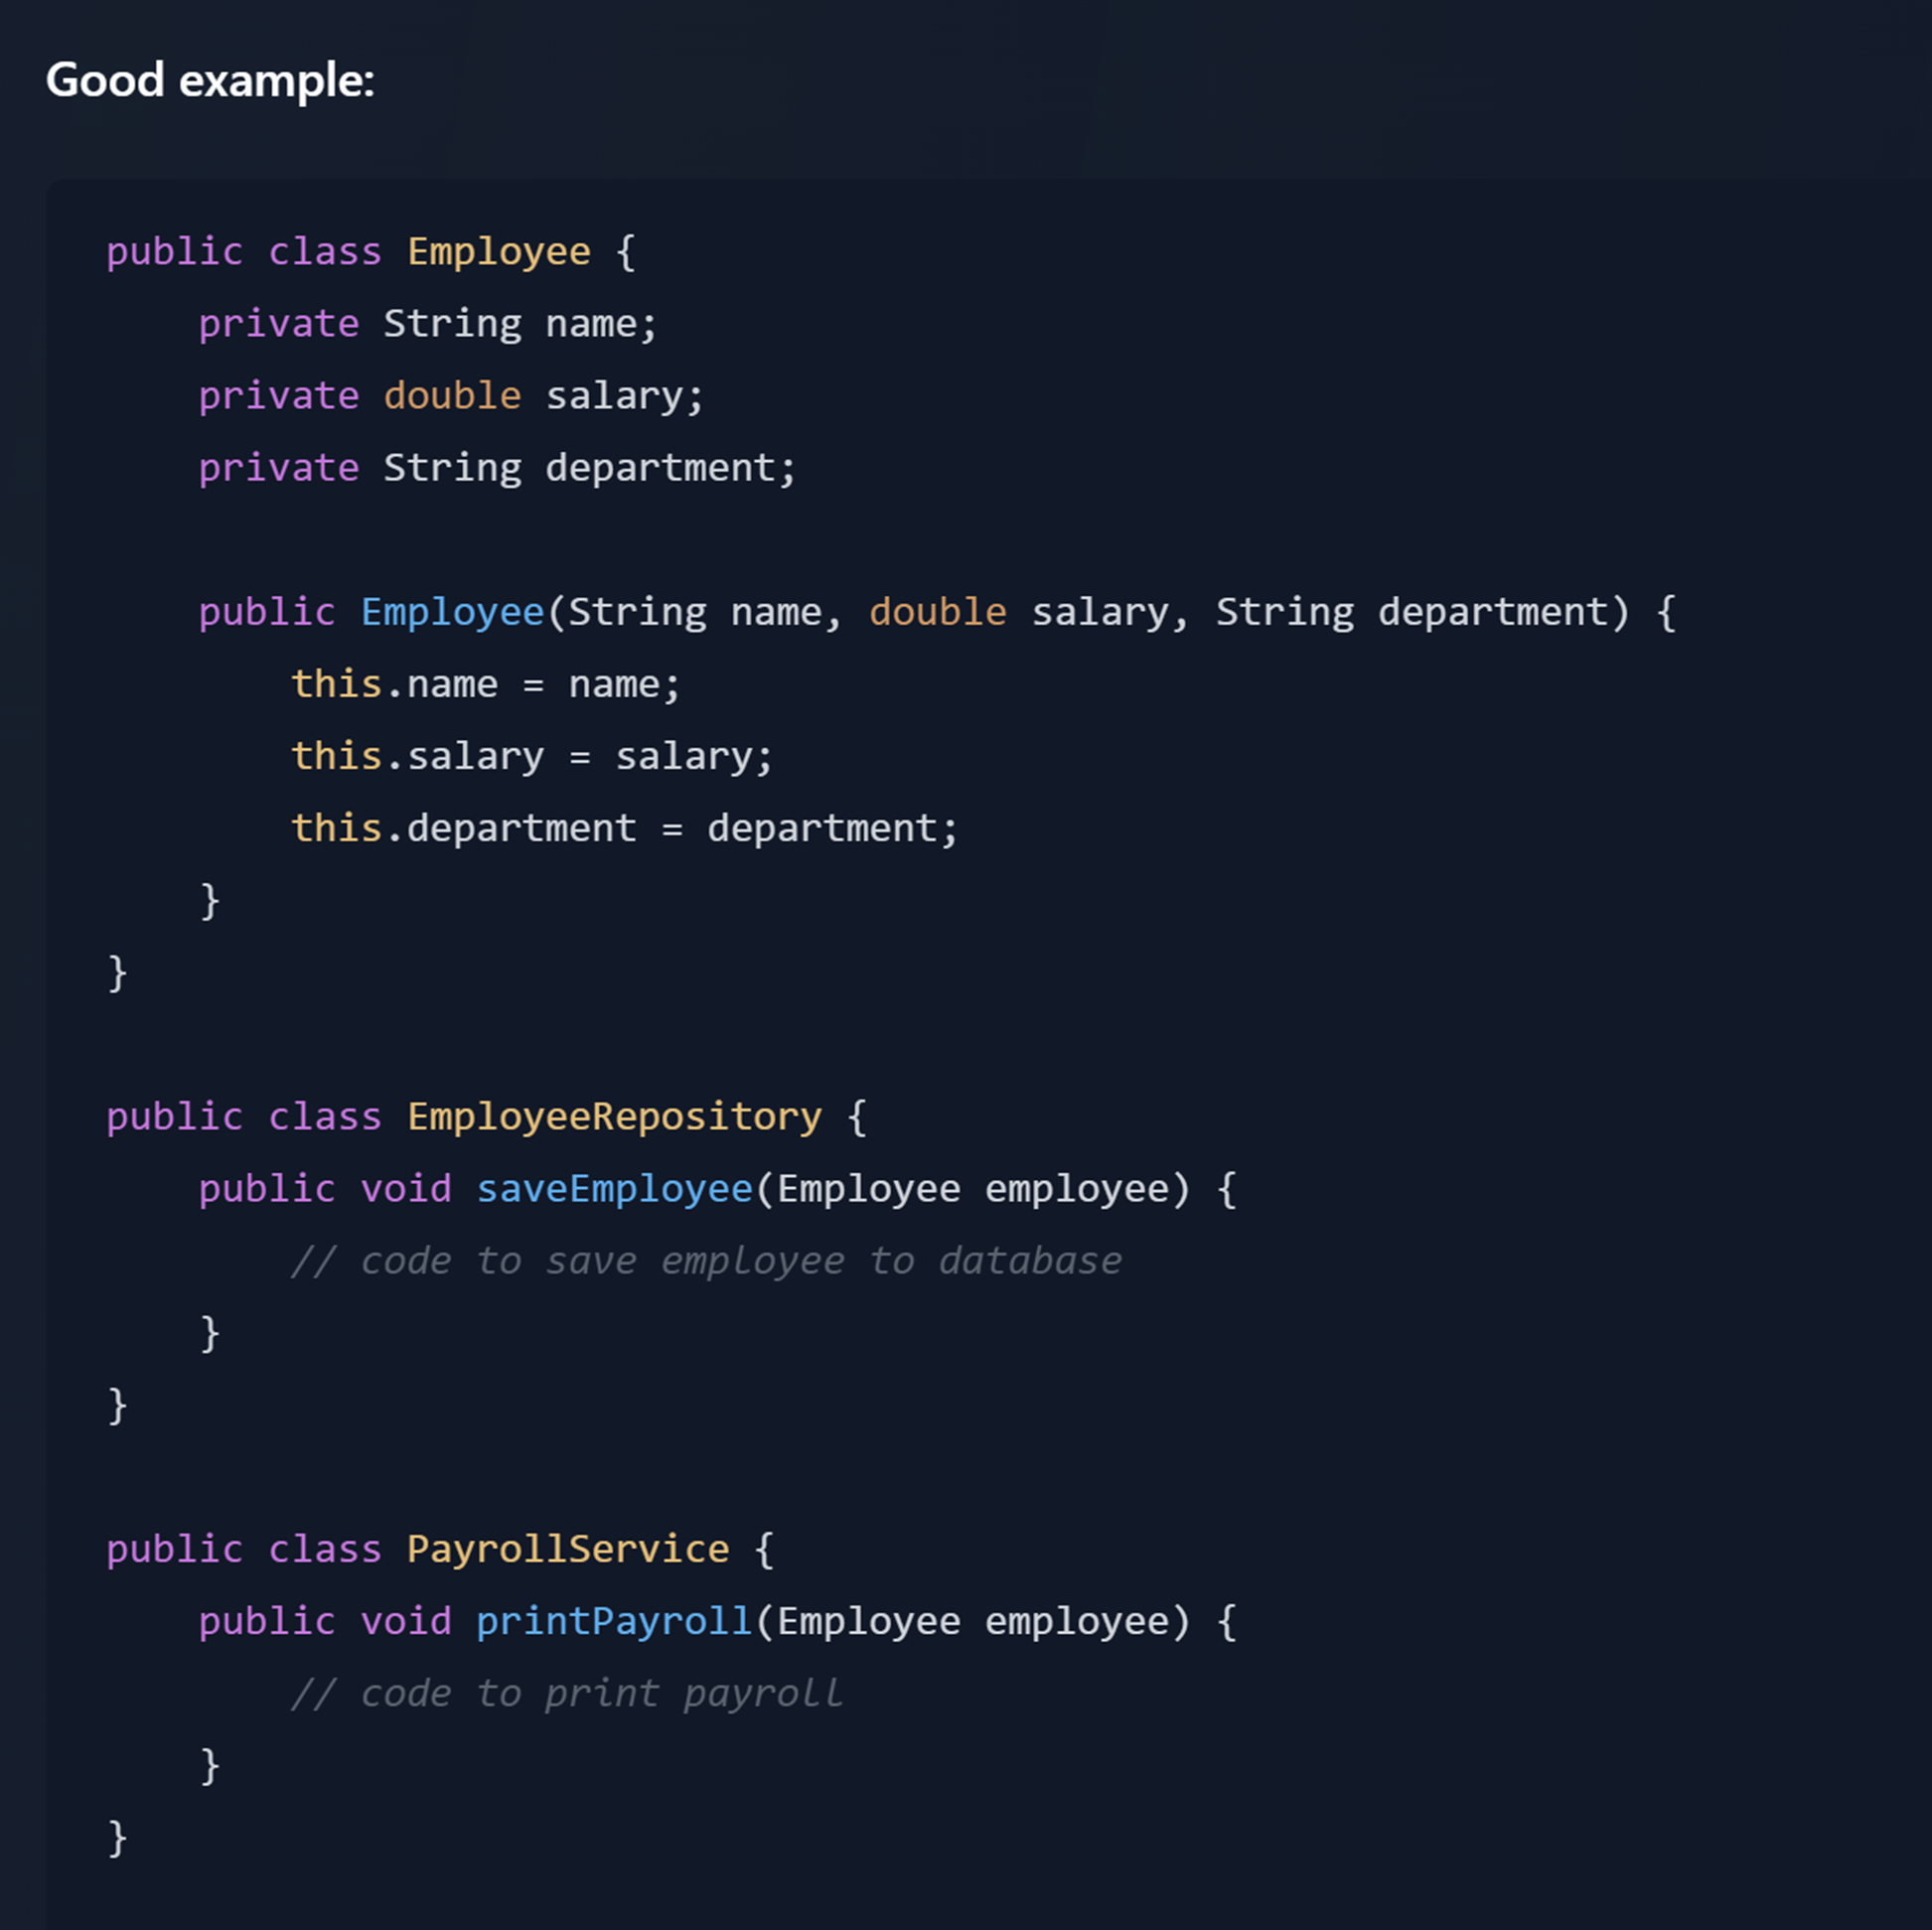Click the EmployeeRepository class name
Image resolution: width=1932 pixels, height=1930 pixels.
(614, 1117)
